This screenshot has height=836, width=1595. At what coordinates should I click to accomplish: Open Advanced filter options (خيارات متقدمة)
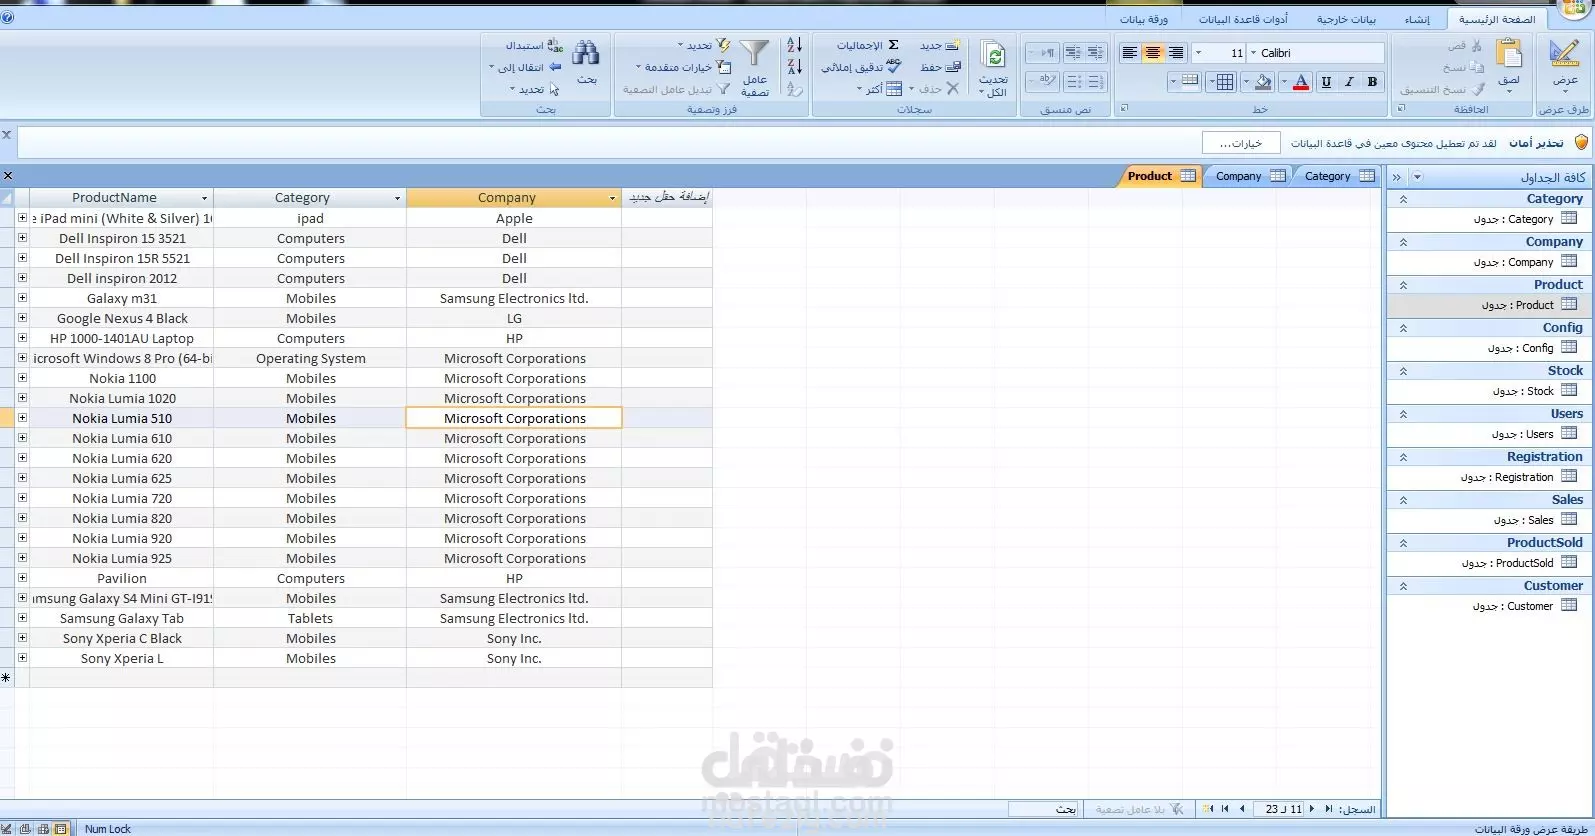[684, 67]
